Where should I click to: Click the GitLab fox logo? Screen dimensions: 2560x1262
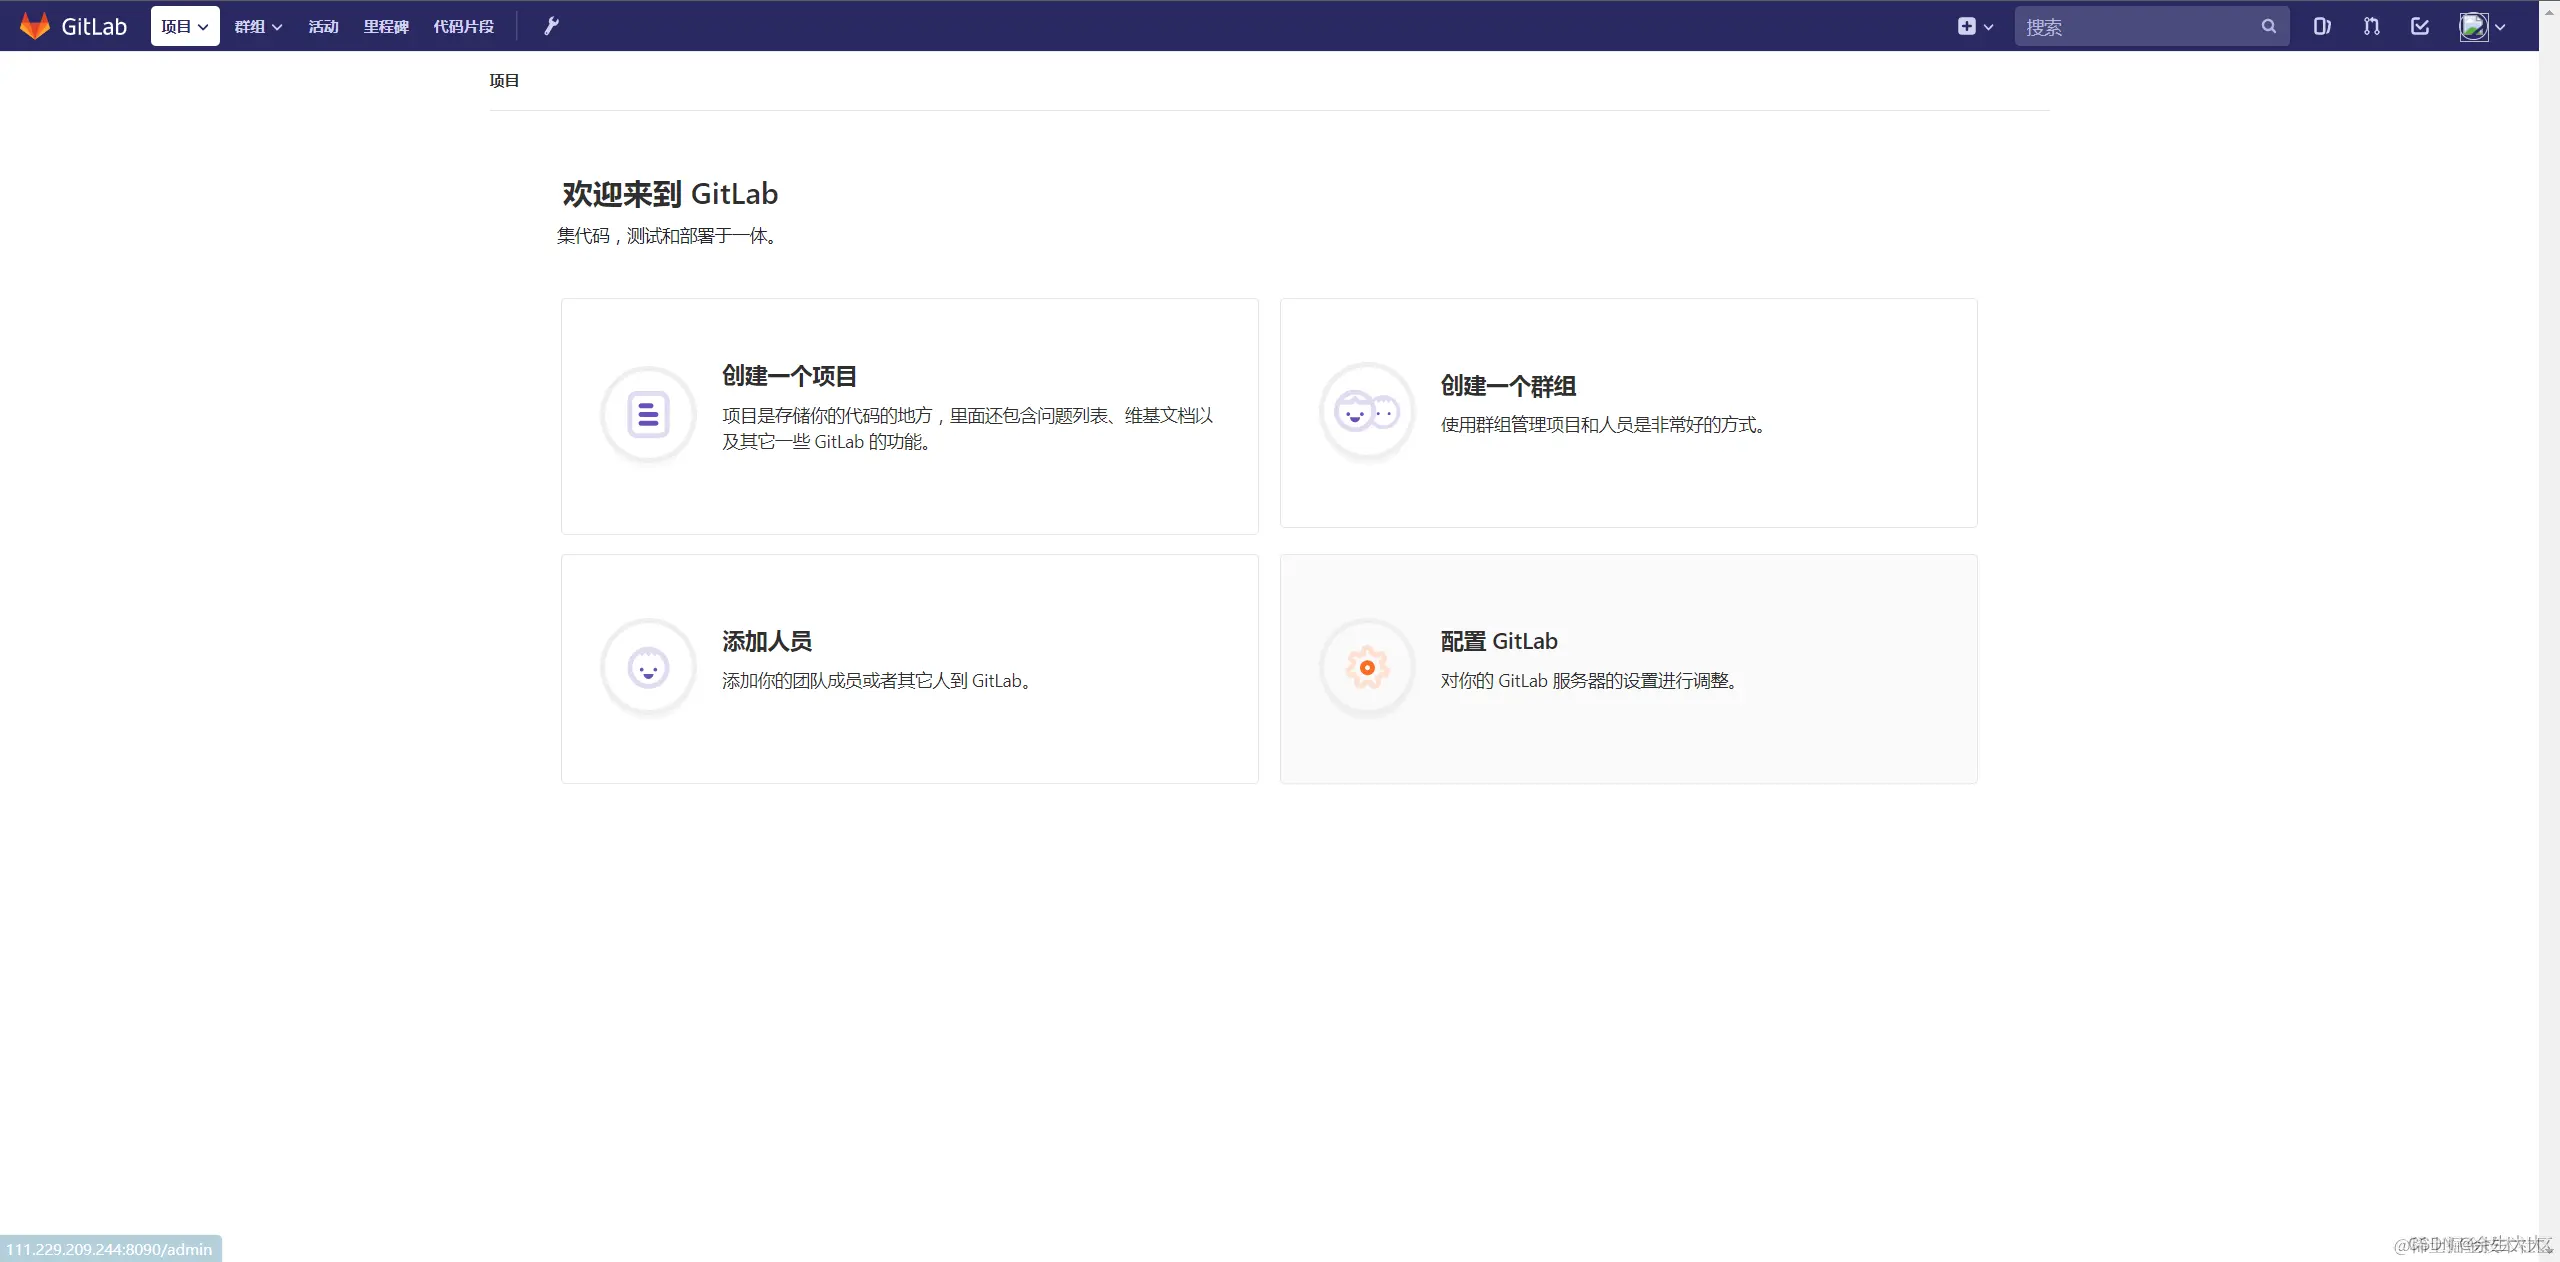tap(35, 26)
